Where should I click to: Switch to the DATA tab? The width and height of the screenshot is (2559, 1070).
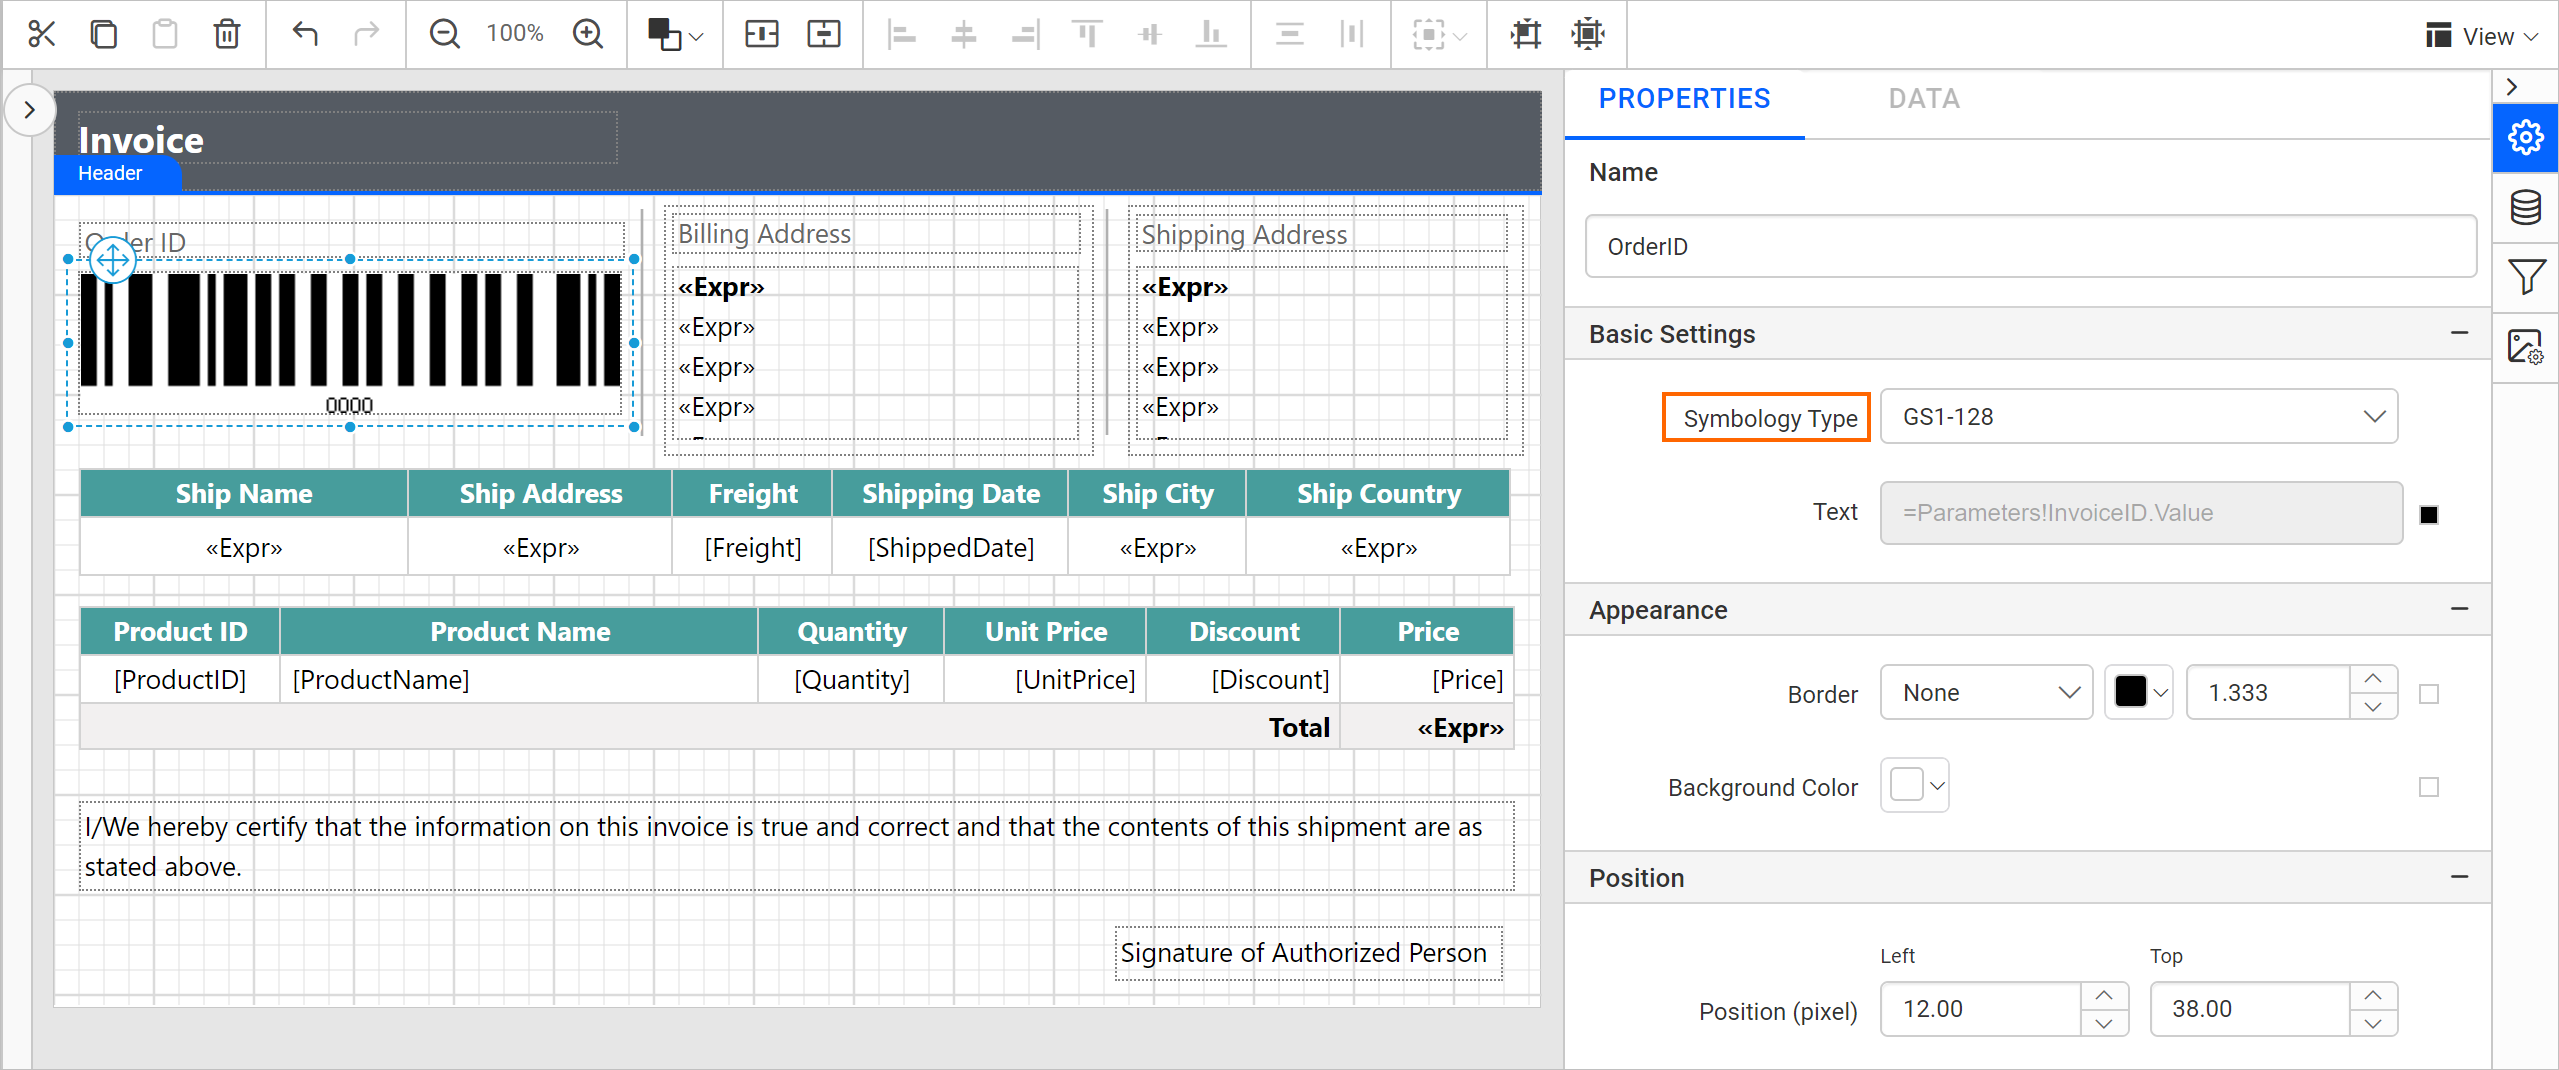[1924, 99]
